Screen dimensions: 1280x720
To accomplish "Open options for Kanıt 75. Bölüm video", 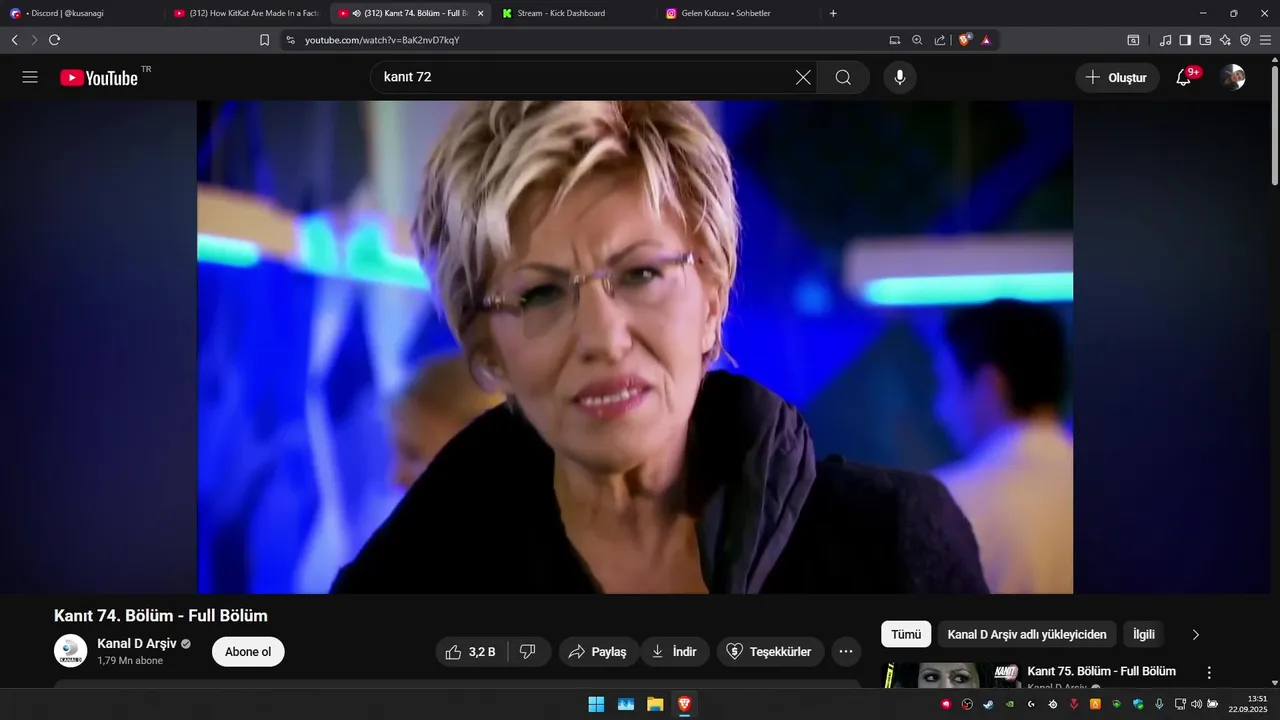I will coord(1209,673).
